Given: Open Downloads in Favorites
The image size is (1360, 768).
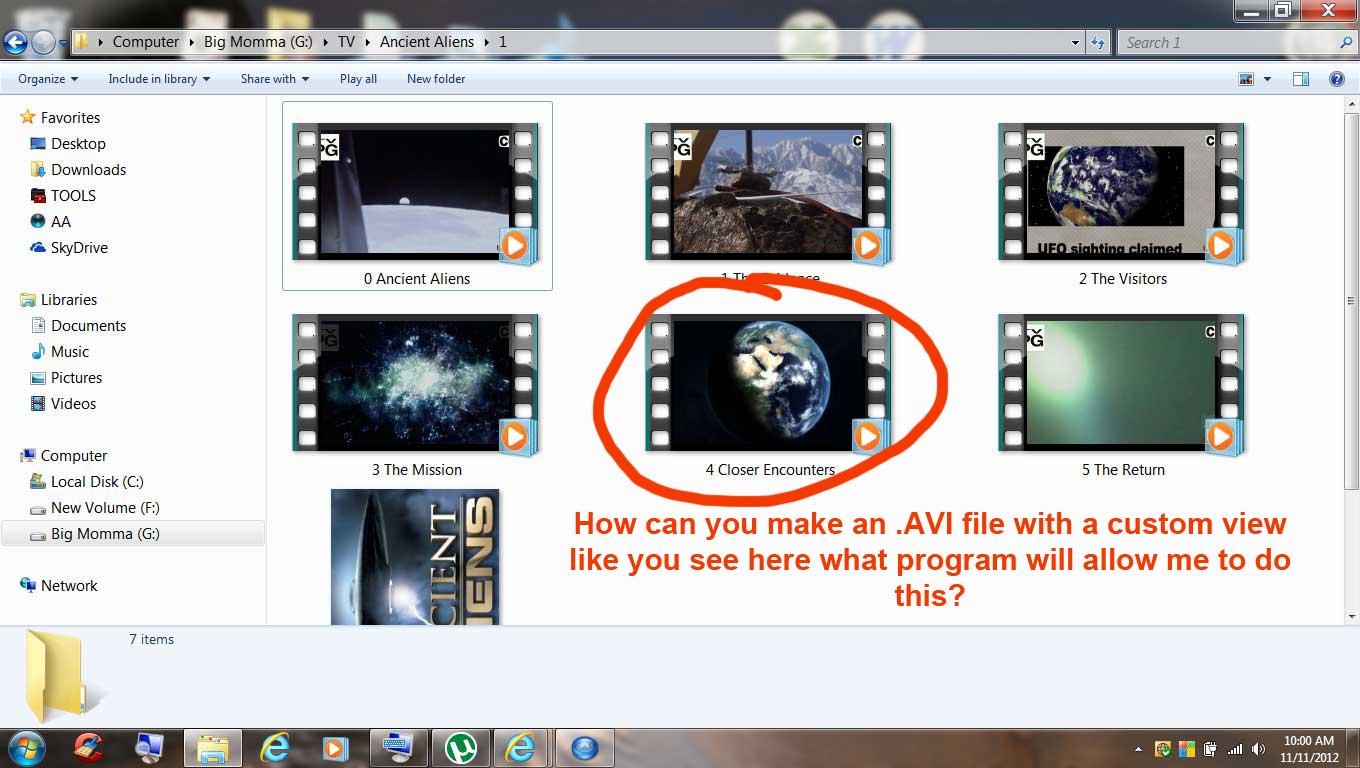Looking at the screenshot, I should [88, 170].
